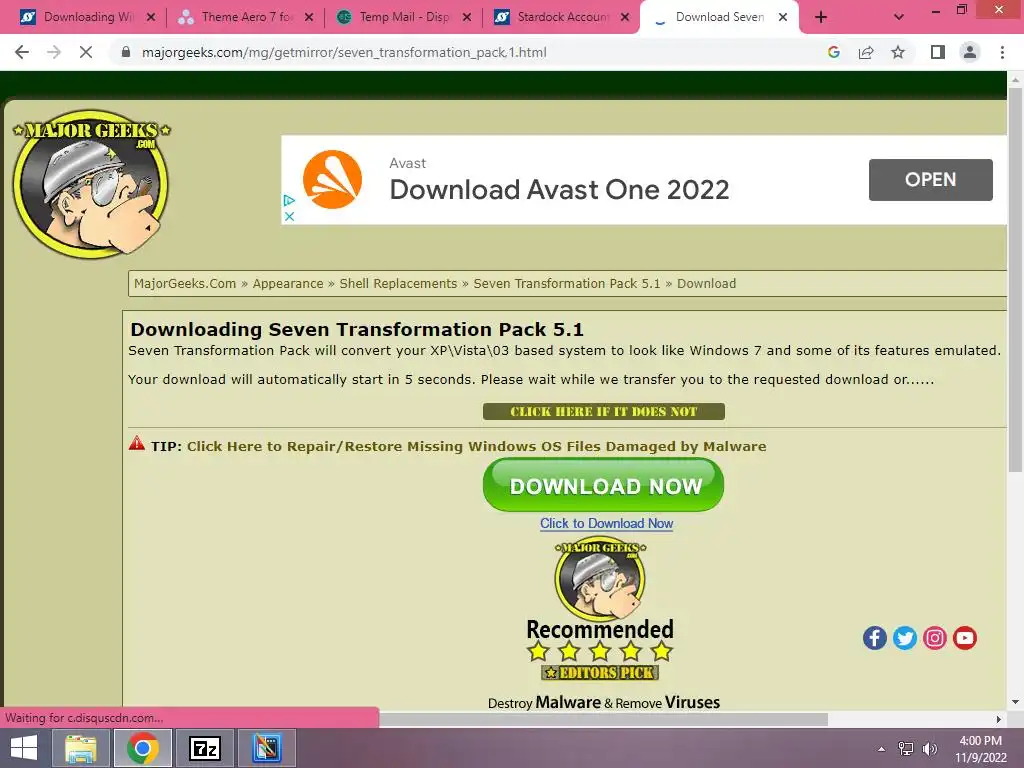
Task: Click the MajorGeeks site logo
Action: coord(91,184)
